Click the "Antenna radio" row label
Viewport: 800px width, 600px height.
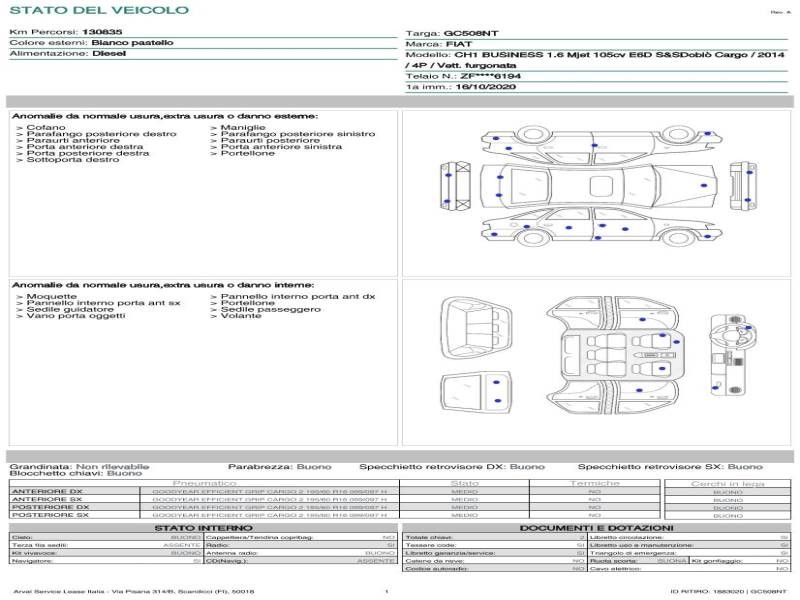pos(232,553)
